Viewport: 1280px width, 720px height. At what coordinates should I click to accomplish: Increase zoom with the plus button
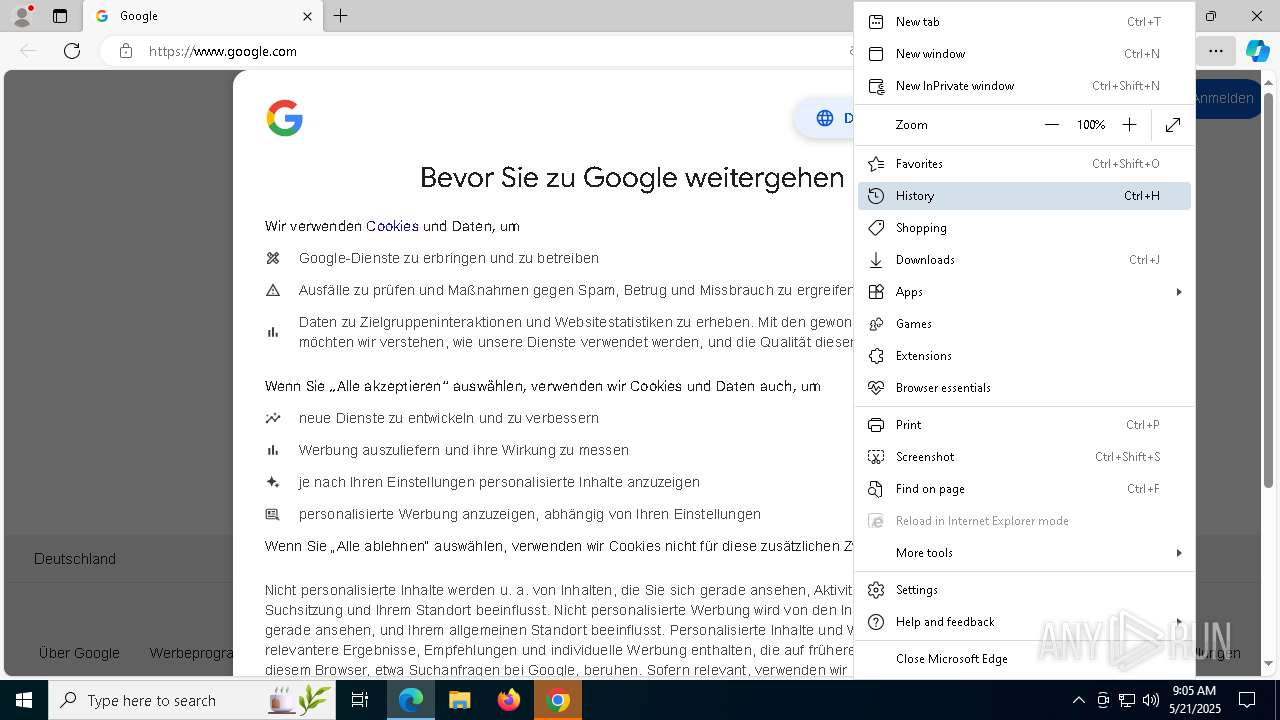(x=1129, y=125)
